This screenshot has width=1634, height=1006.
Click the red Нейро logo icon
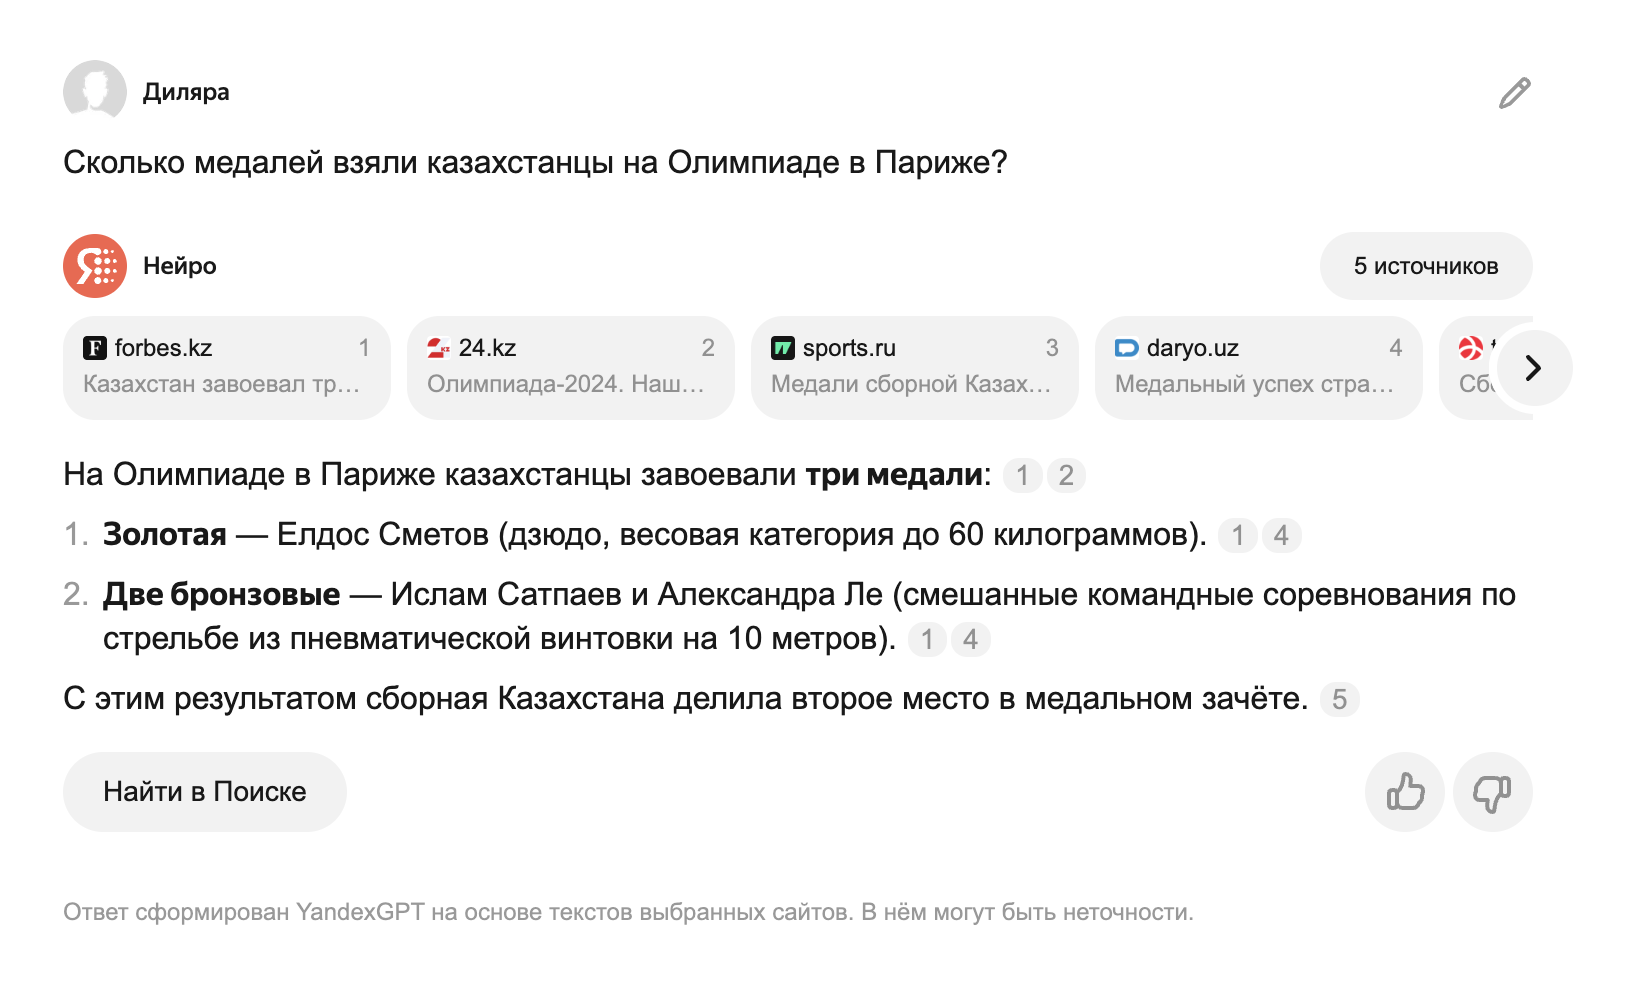[x=95, y=266]
